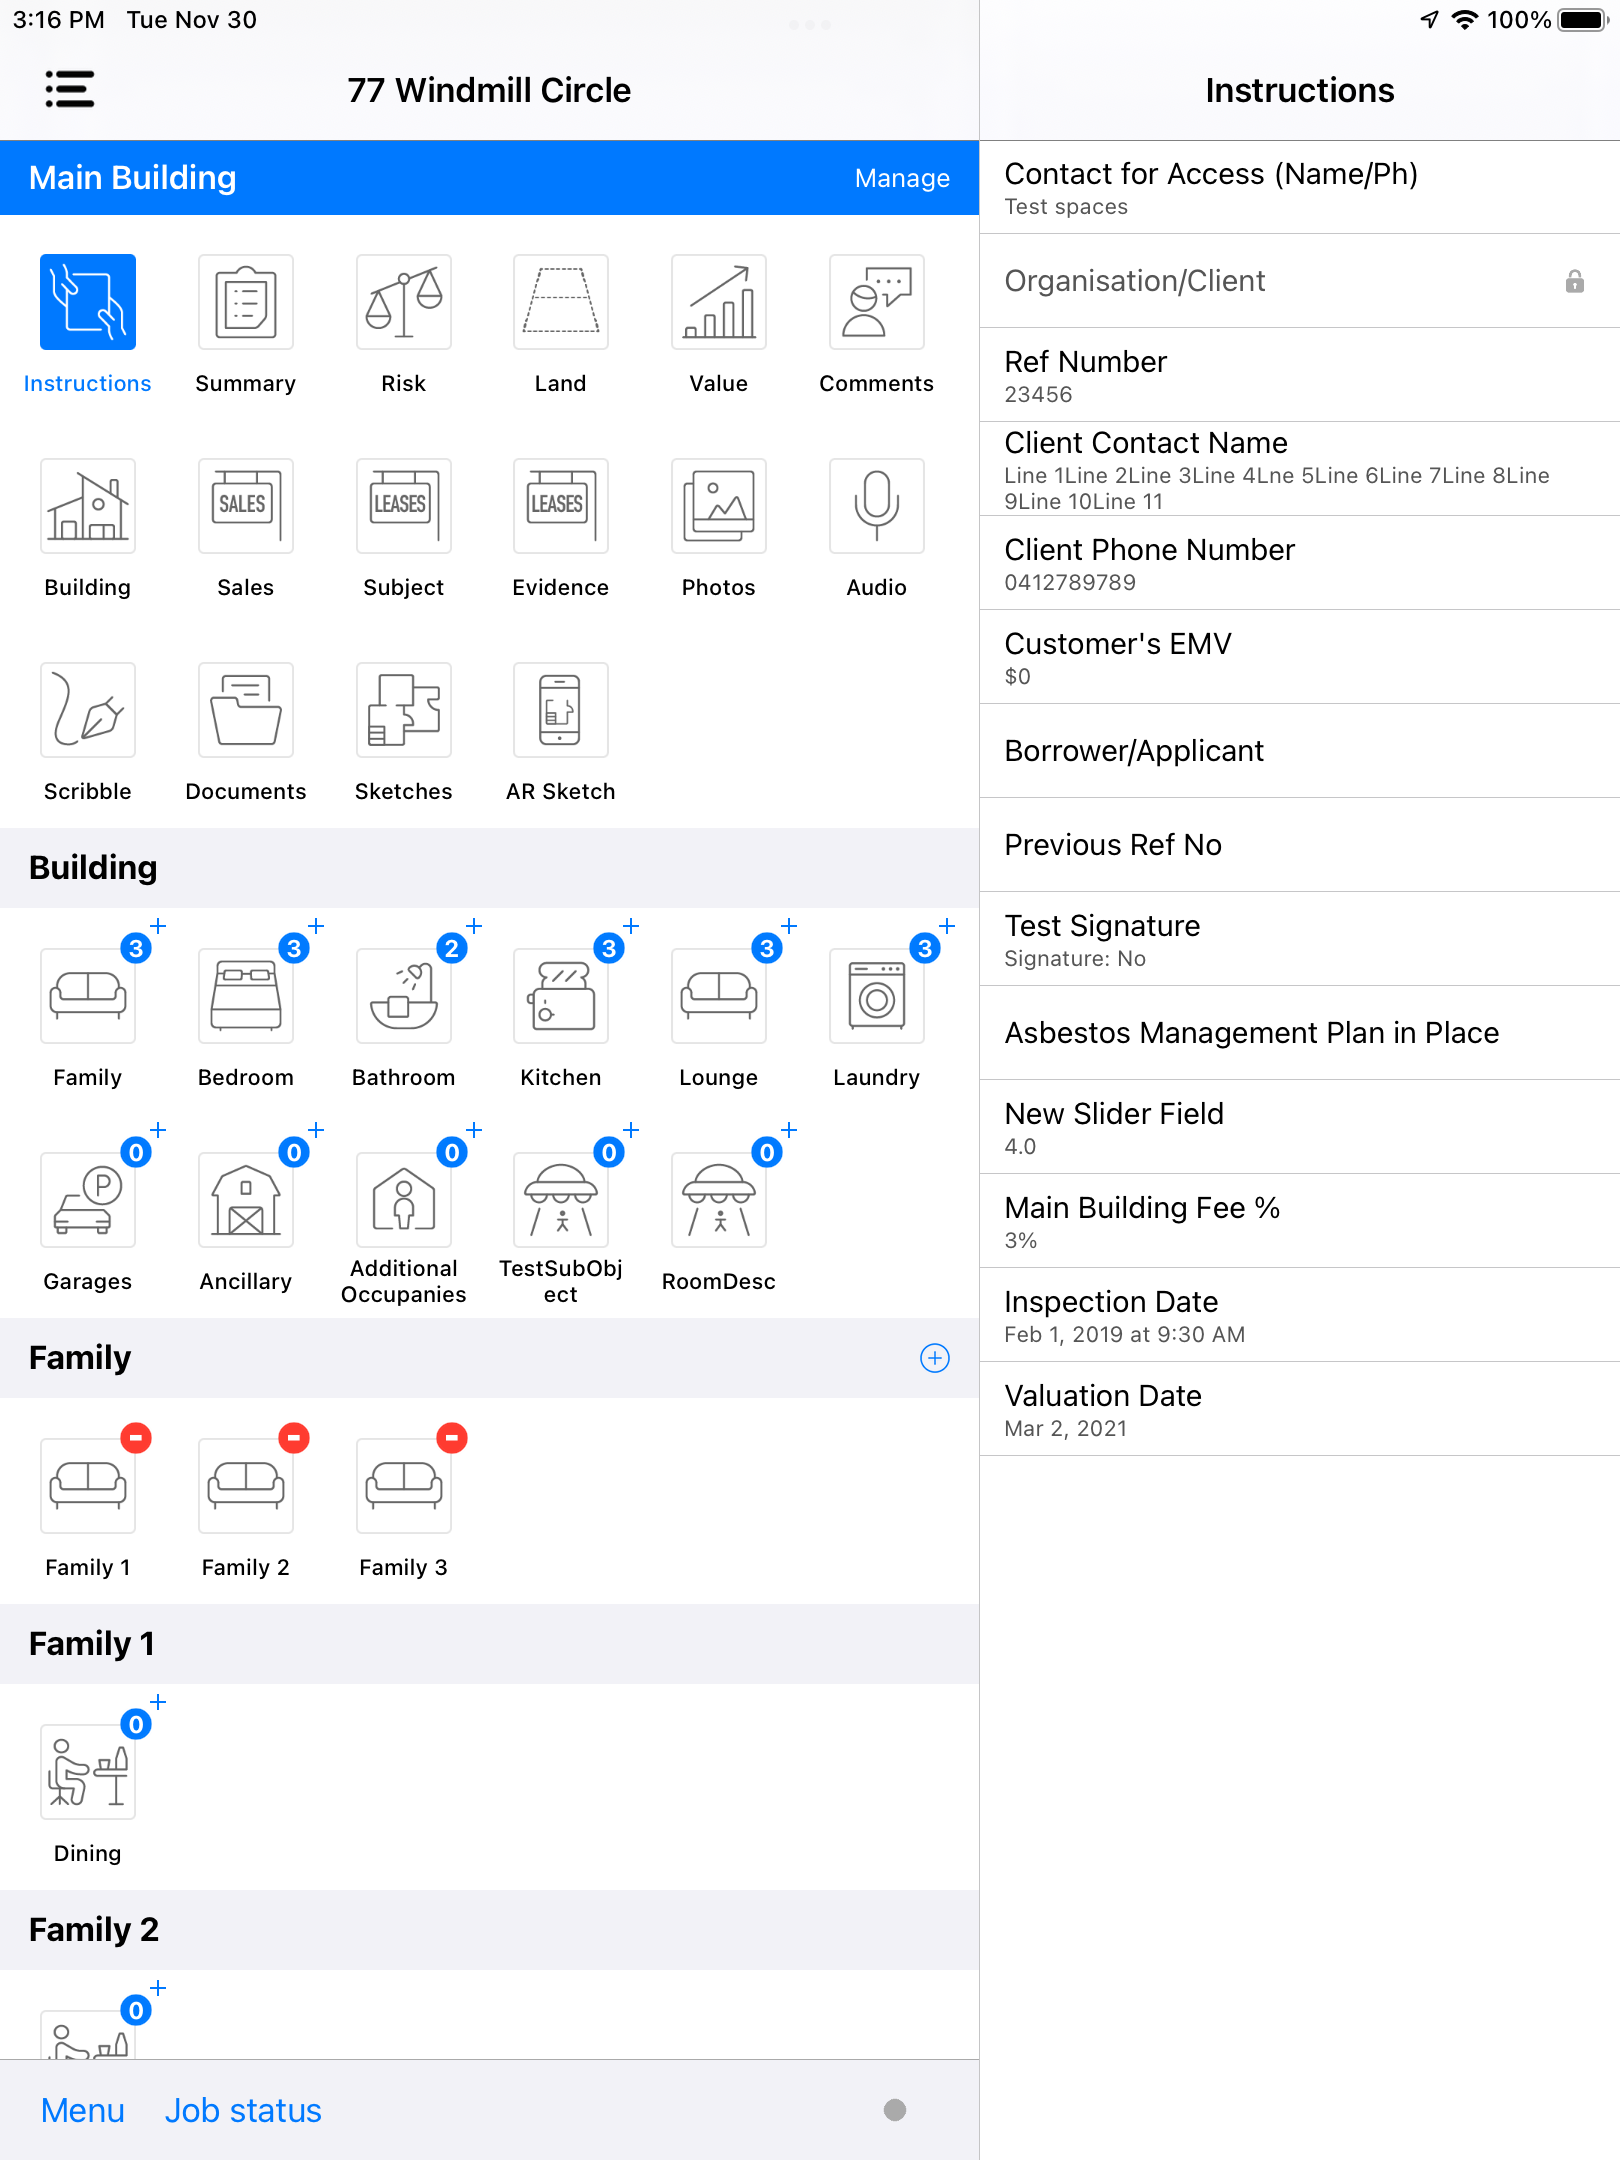This screenshot has height=2160, width=1620.
Task: Select the Garages parking icon
Action: pyautogui.click(x=88, y=1200)
